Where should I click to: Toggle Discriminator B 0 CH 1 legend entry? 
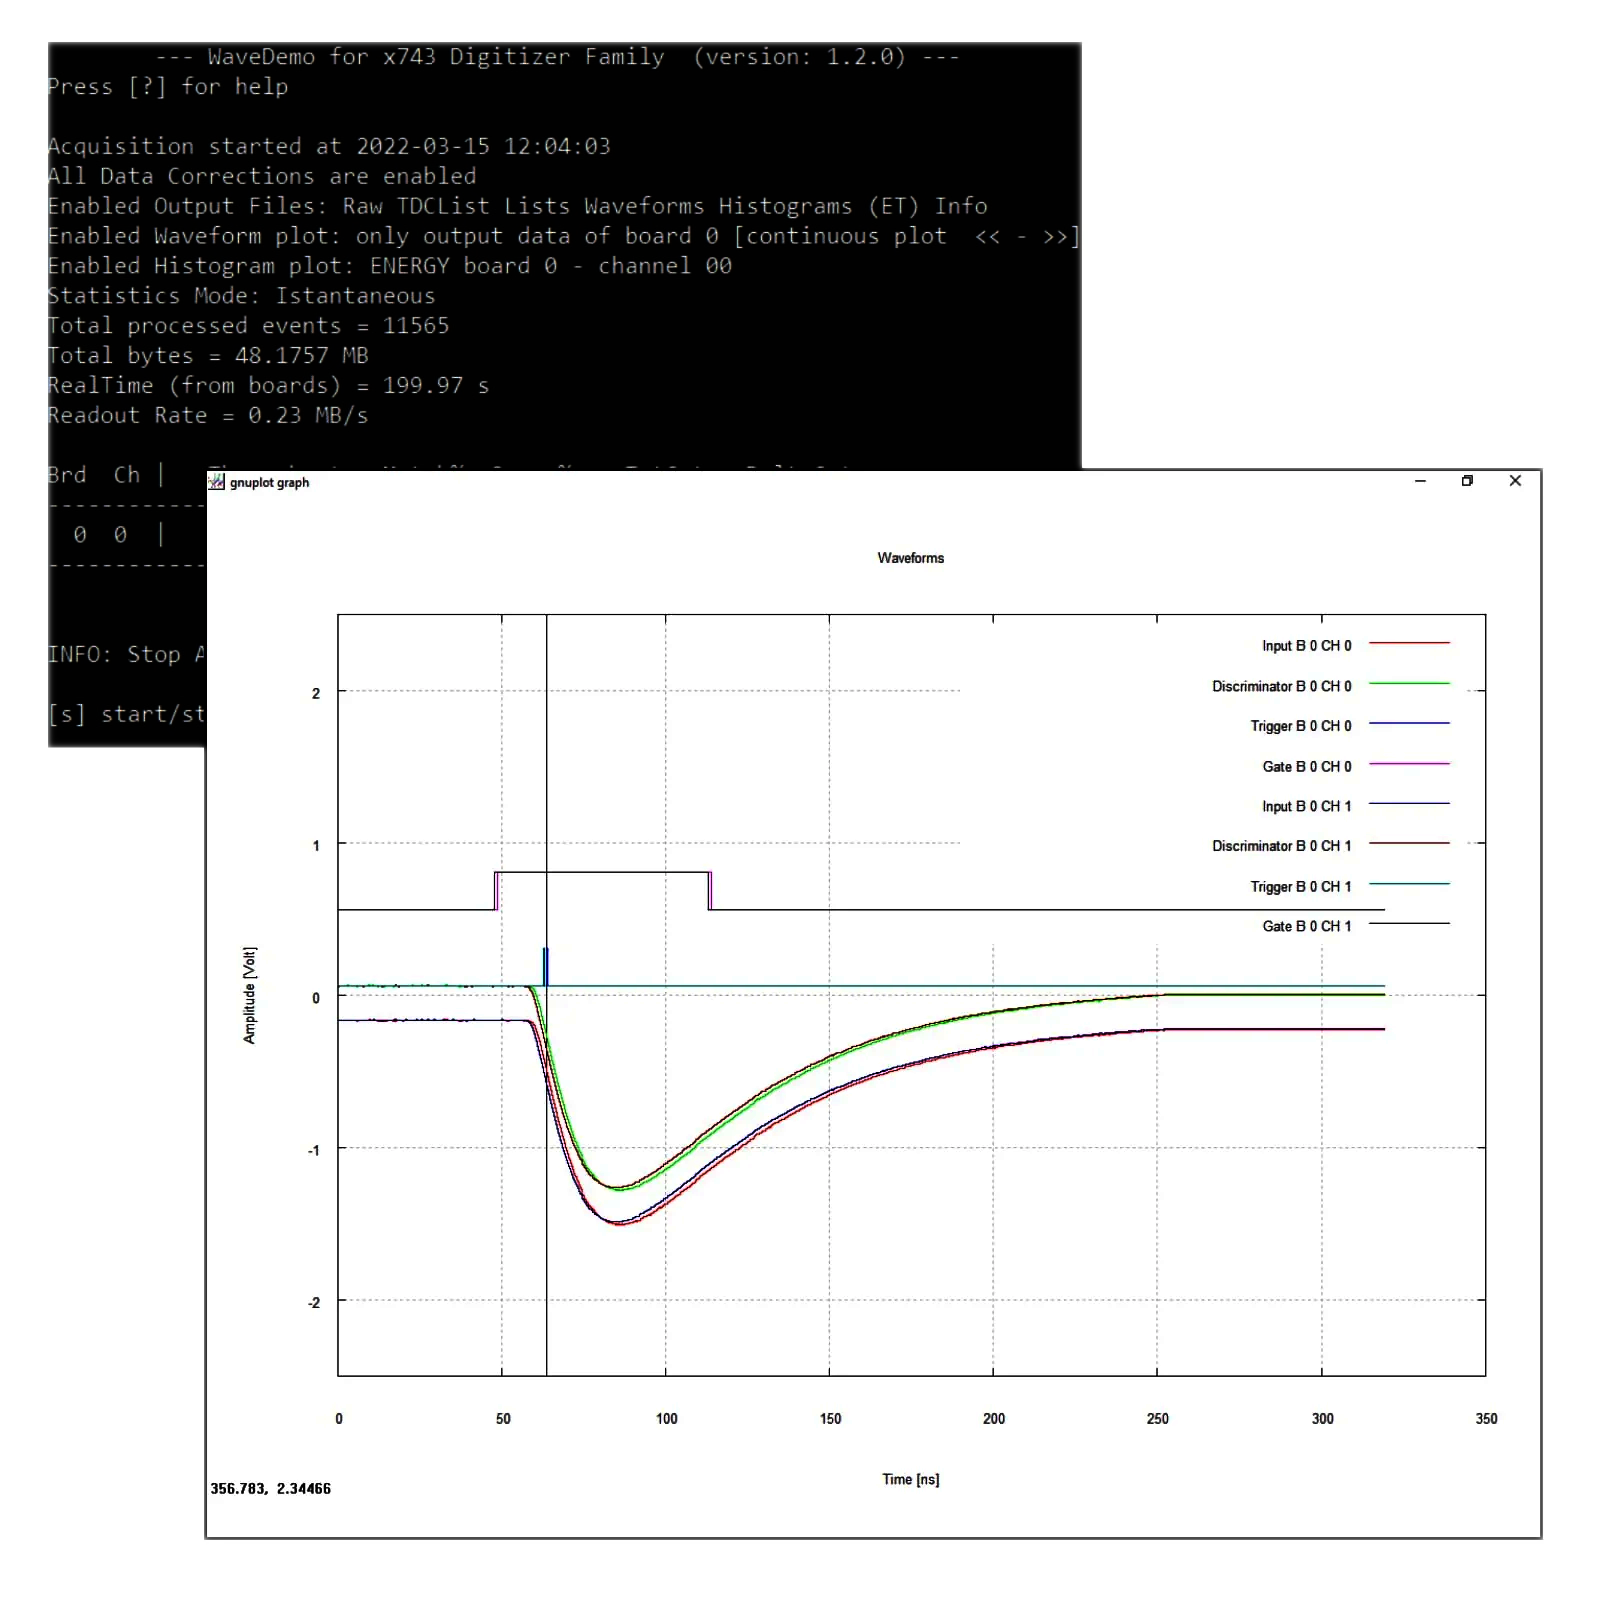click(1281, 846)
